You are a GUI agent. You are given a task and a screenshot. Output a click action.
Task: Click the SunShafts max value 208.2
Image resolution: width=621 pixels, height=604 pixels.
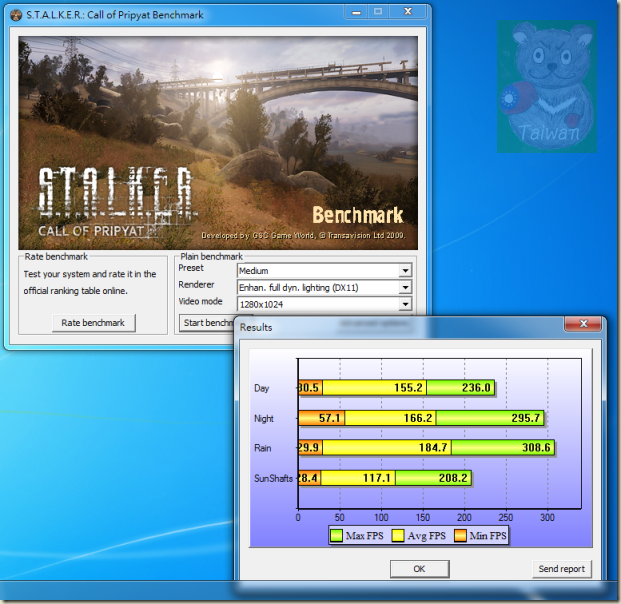click(x=453, y=478)
